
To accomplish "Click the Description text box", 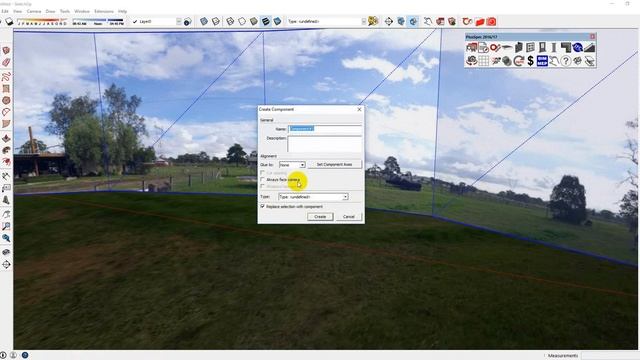I will 325,144.
